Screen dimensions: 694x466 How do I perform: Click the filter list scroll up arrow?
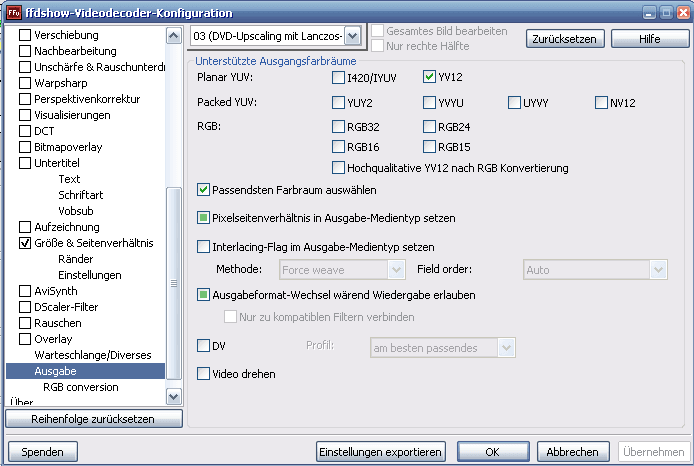(x=174, y=35)
